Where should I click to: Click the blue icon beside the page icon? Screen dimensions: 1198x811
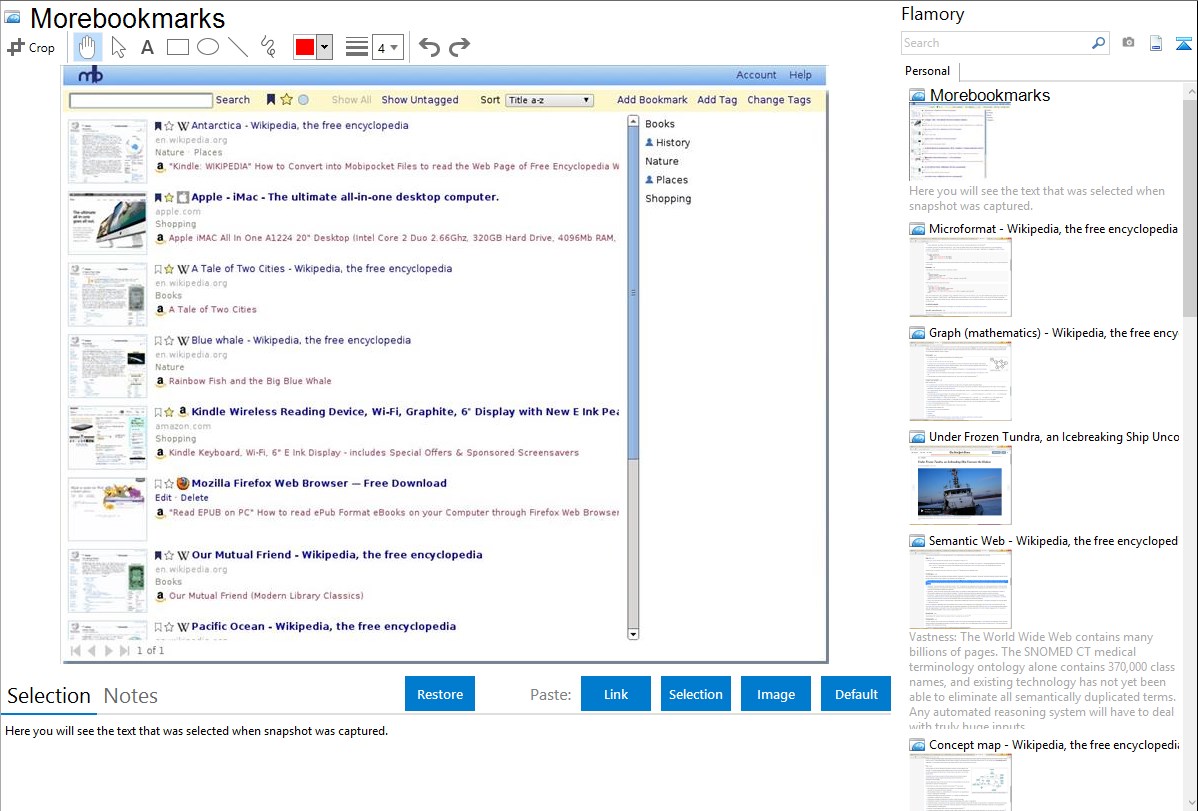coord(1183,43)
